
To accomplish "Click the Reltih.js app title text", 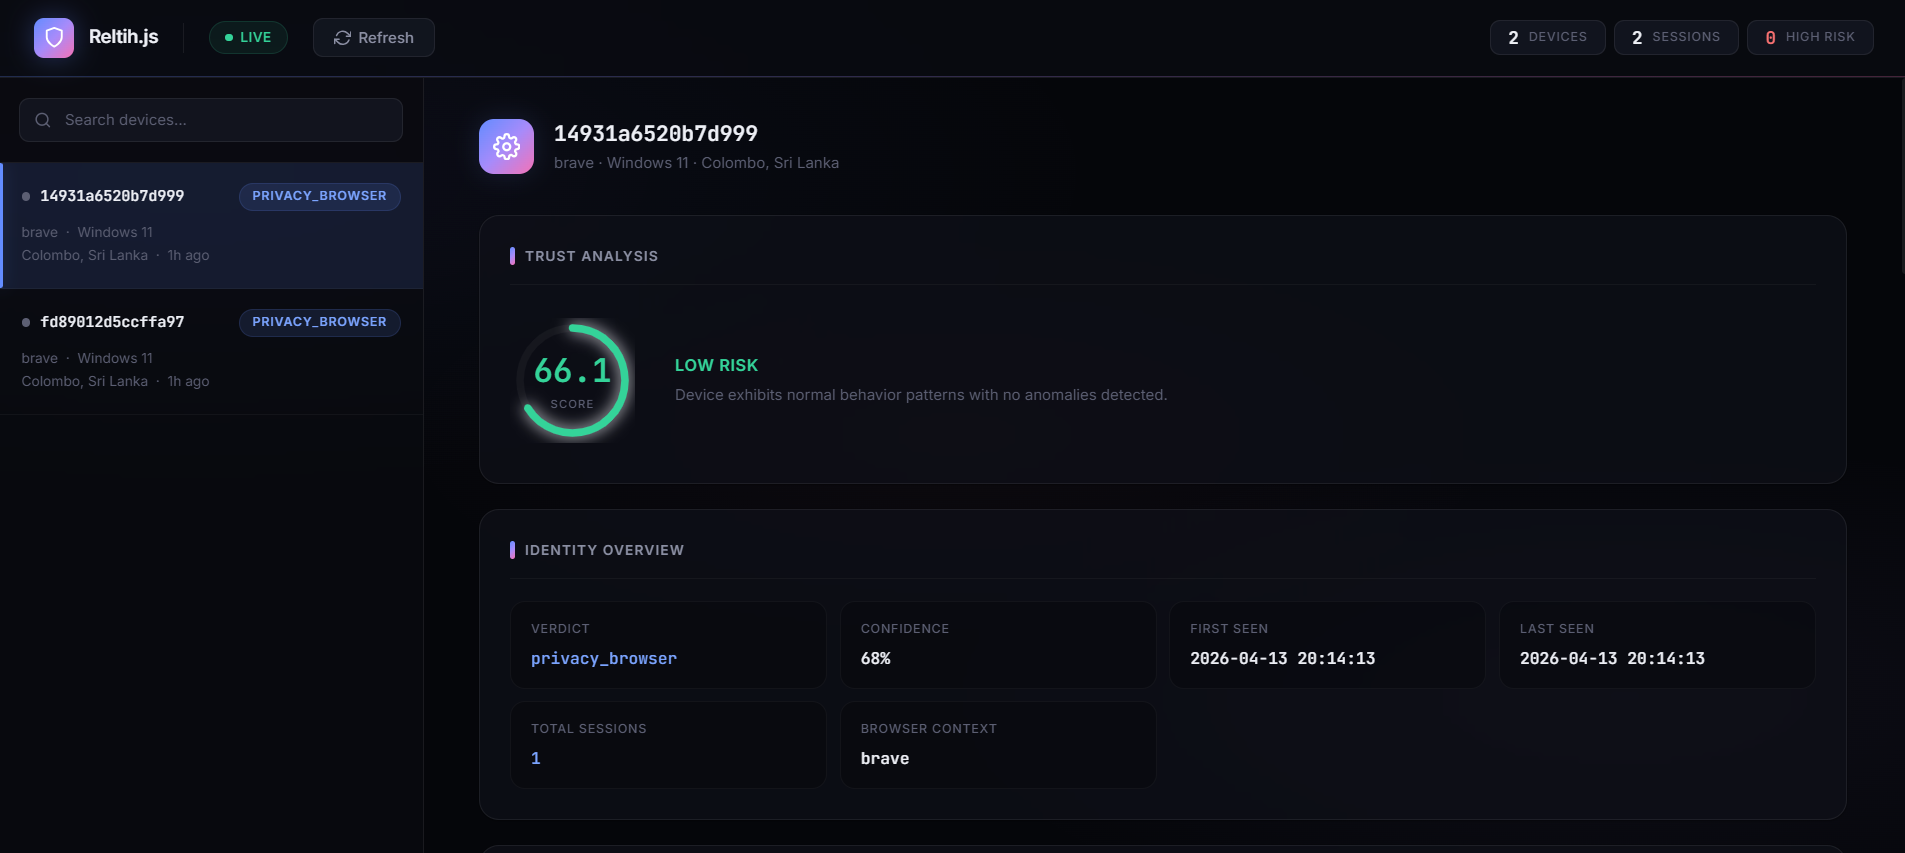I will pos(124,37).
